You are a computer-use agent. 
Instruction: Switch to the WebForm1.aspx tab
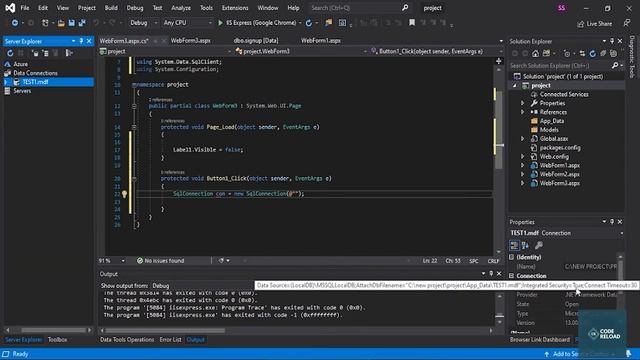(321, 40)
